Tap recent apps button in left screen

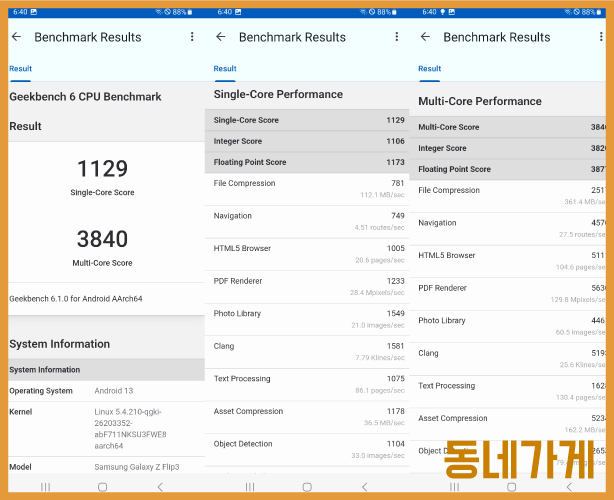point(45,487)
